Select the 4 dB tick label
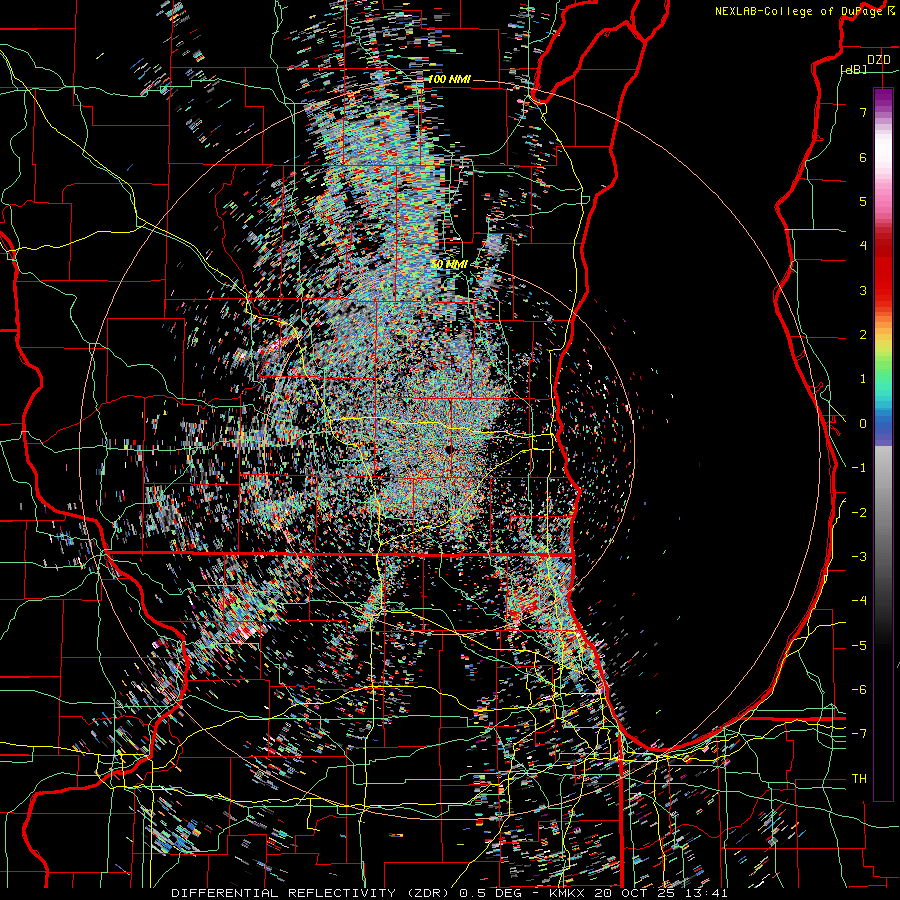The height and width of the screenshot is (900, 900). 863,245
